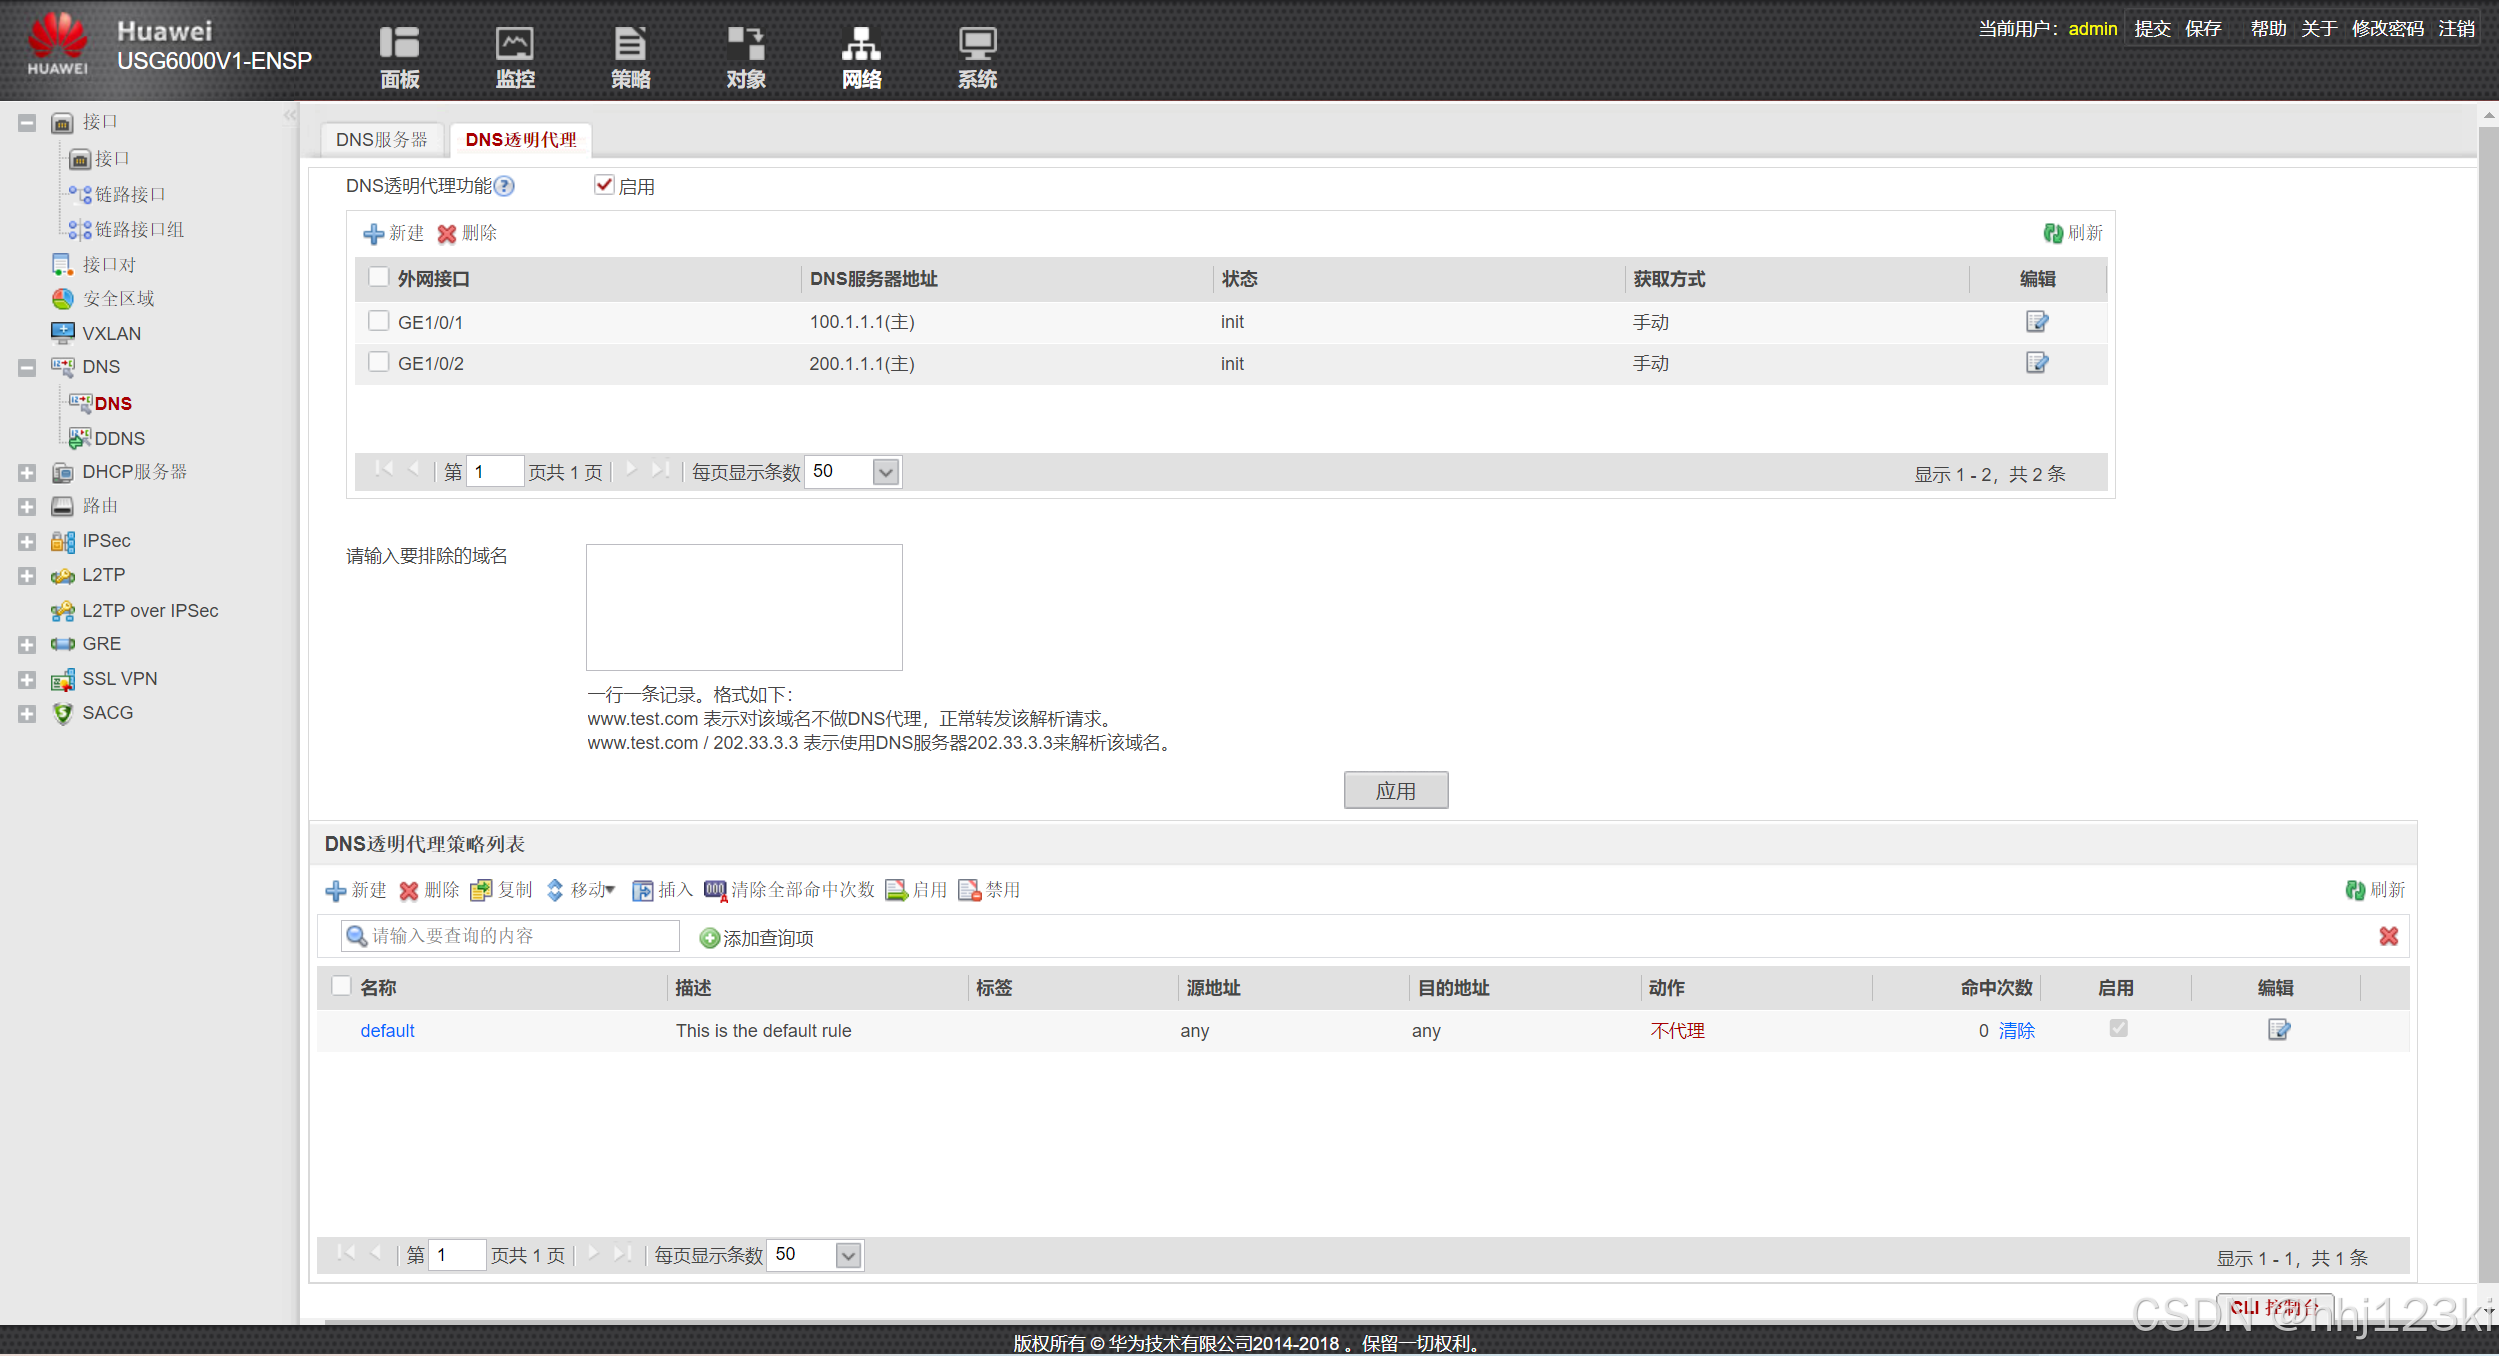Toggle the 启用 enable checkbox for DNS transparent proxy
The image size is (2499, 1356).
coord(603,185)
